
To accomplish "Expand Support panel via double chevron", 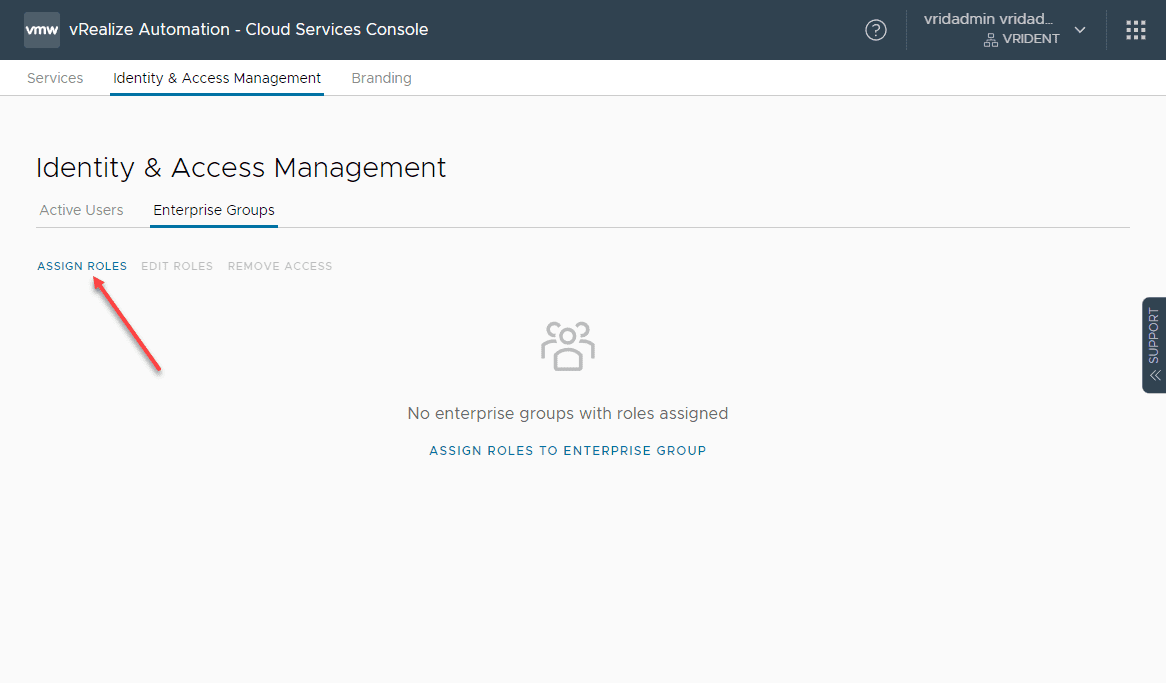I will tap(1154, 376).
